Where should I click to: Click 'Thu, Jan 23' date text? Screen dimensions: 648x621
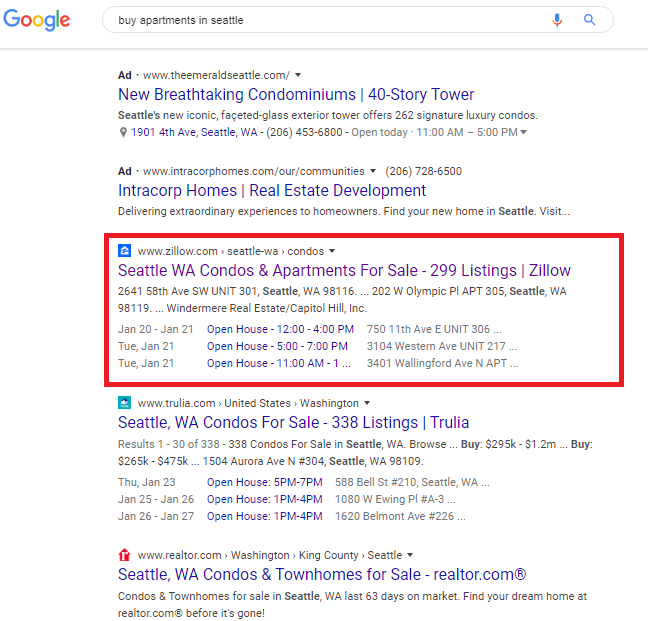pos(147,482)
